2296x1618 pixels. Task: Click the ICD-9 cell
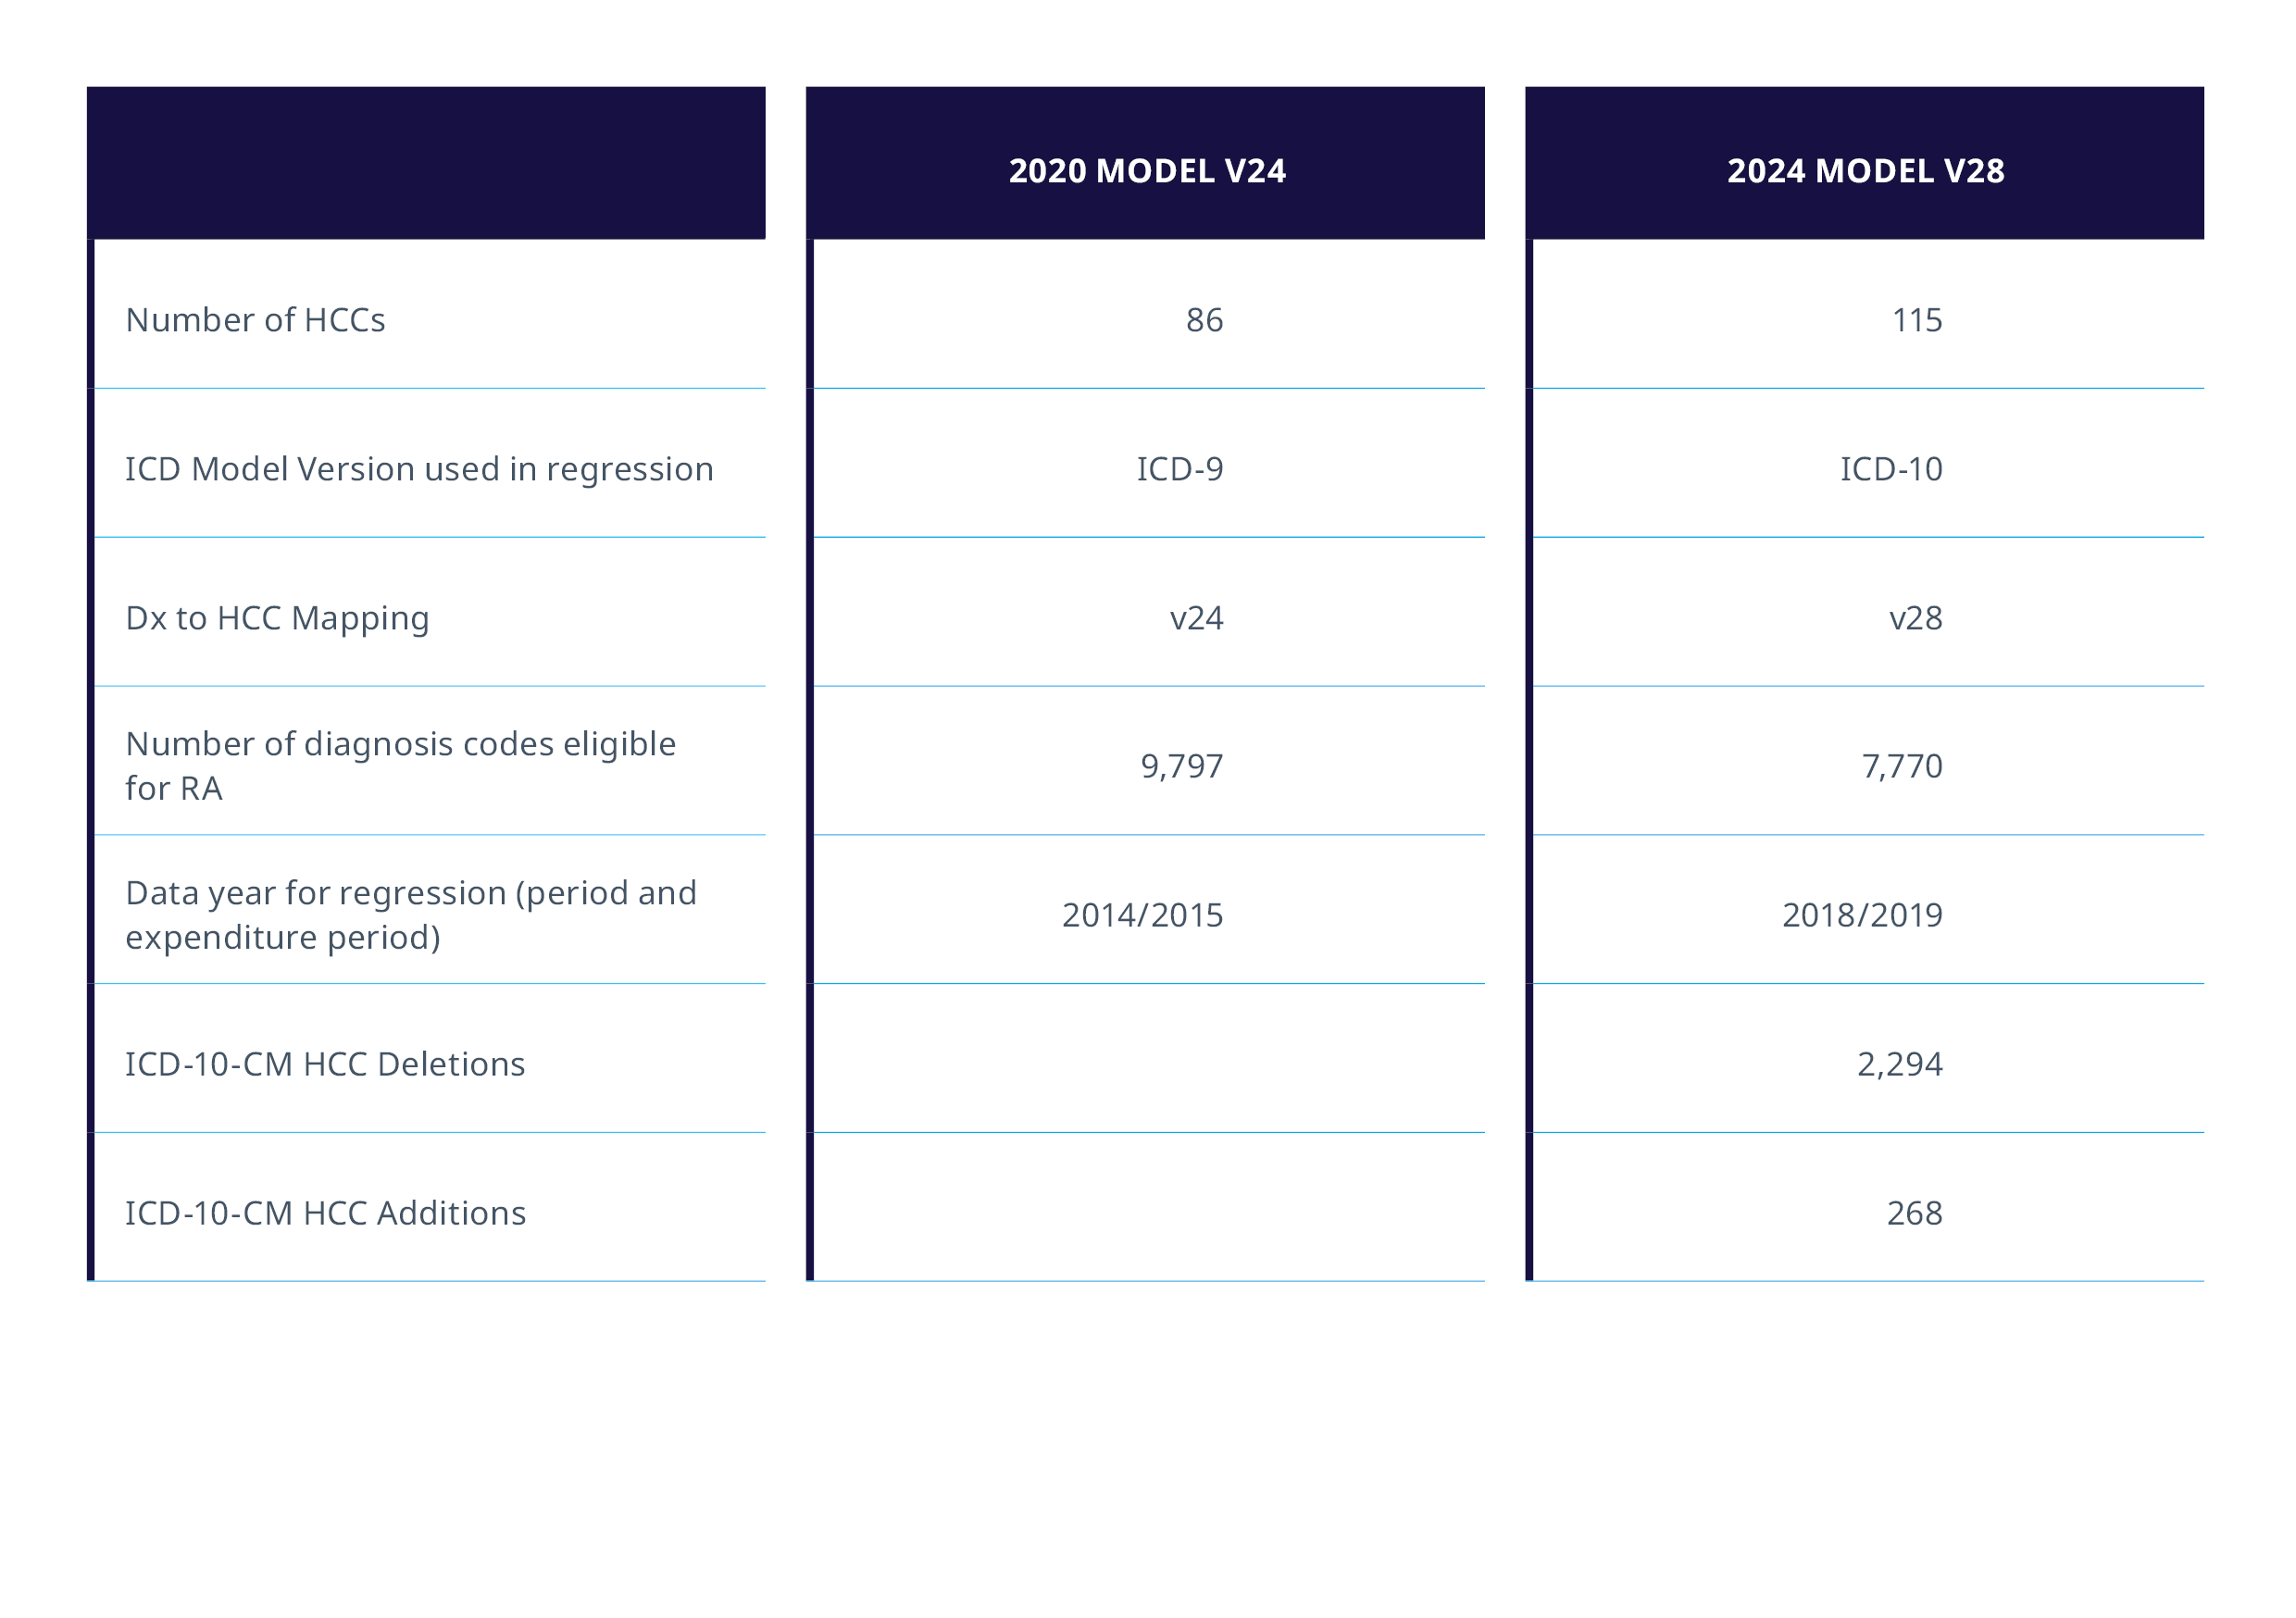pos(1179,469)
